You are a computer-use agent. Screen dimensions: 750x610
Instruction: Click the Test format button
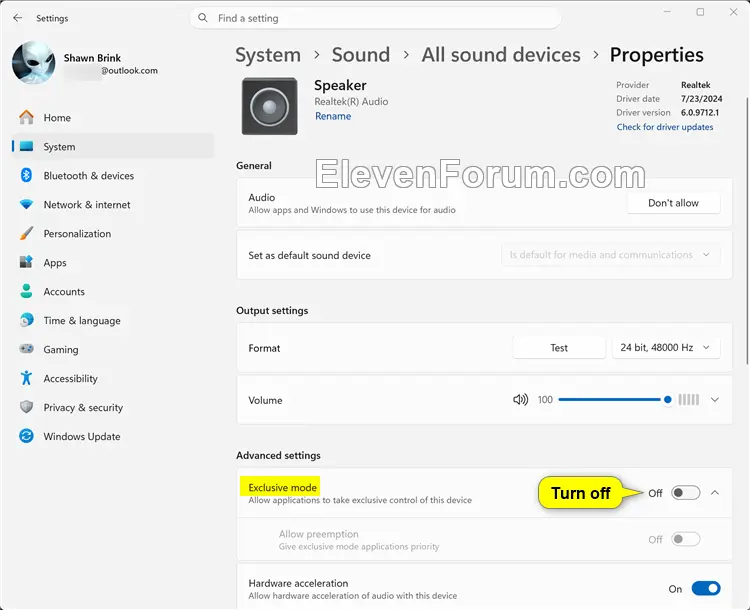pyautogui.click(x=559, y=348)
